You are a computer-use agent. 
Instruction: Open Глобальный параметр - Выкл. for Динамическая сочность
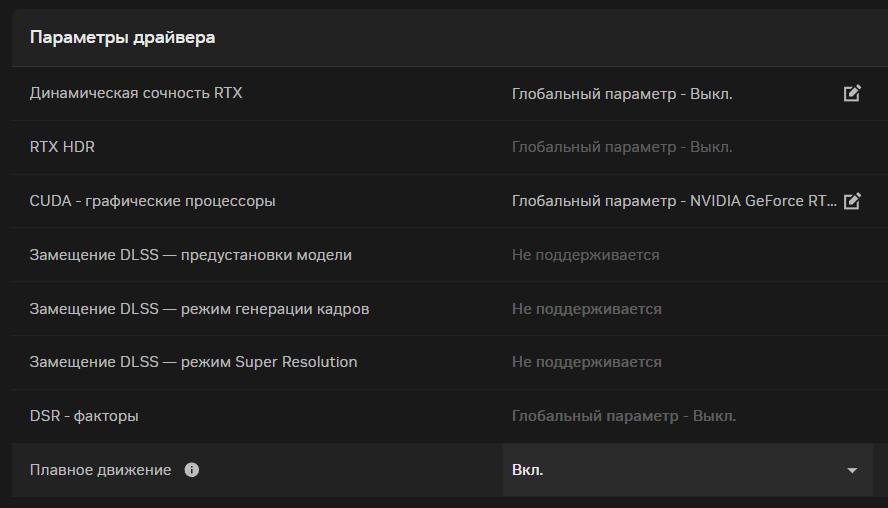tap(622, 94)
